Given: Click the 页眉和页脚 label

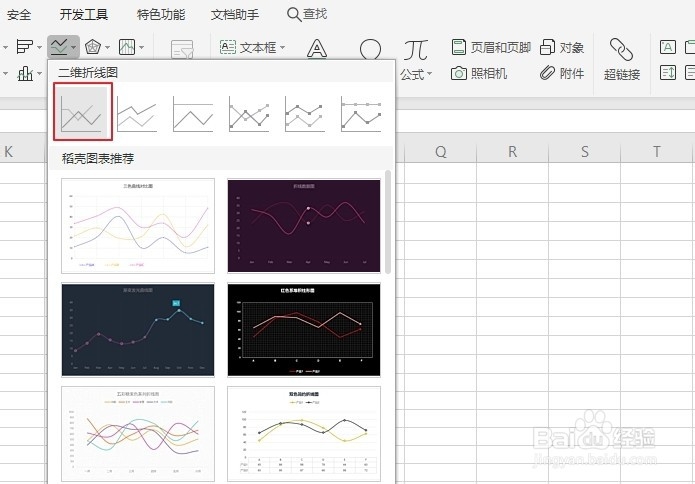Looking at the screenshot, I should [x=500, y=47].
